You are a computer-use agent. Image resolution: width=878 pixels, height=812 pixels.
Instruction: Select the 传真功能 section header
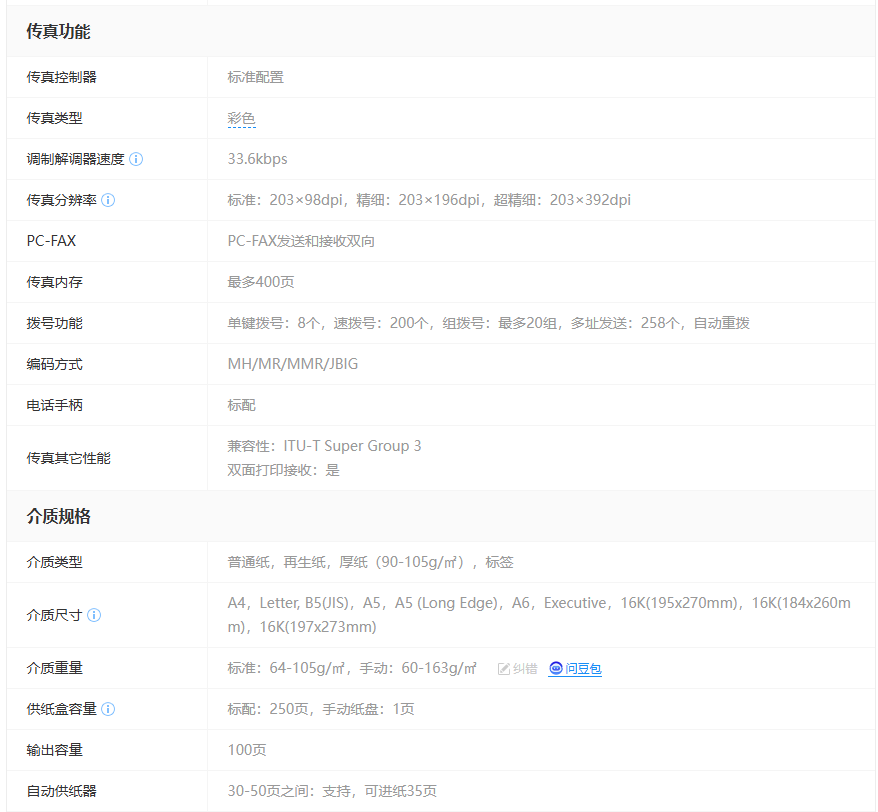point(58,32)
